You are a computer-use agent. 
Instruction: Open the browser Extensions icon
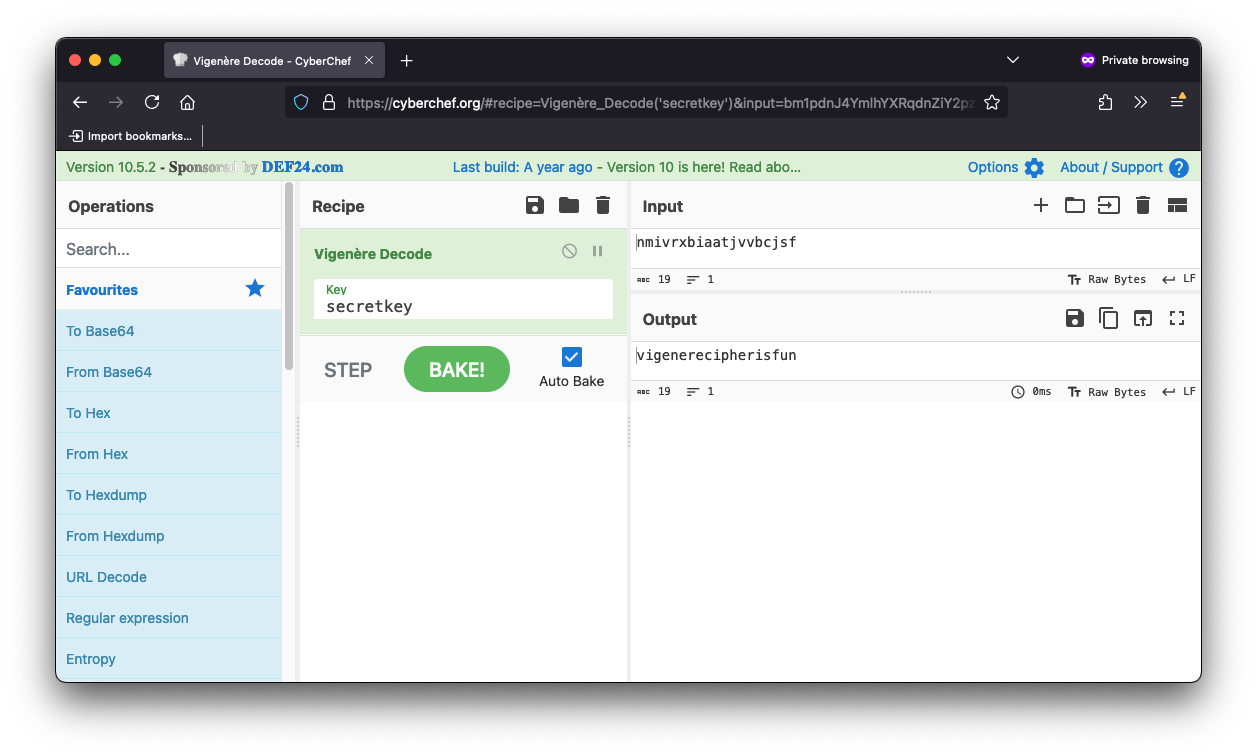pos(1105,102)
